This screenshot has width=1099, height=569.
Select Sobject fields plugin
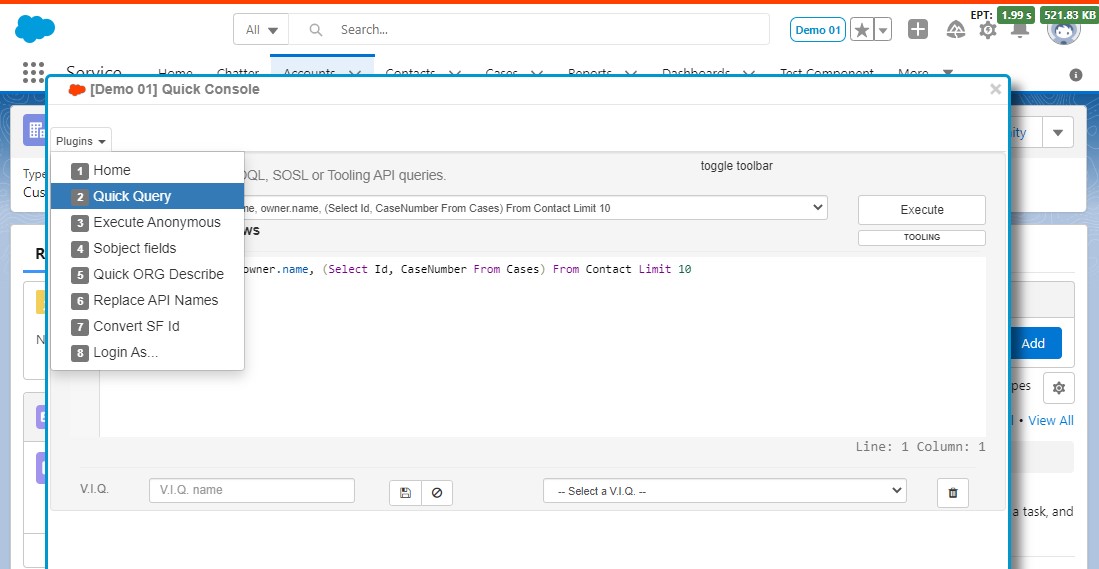[x=147, y=248]
